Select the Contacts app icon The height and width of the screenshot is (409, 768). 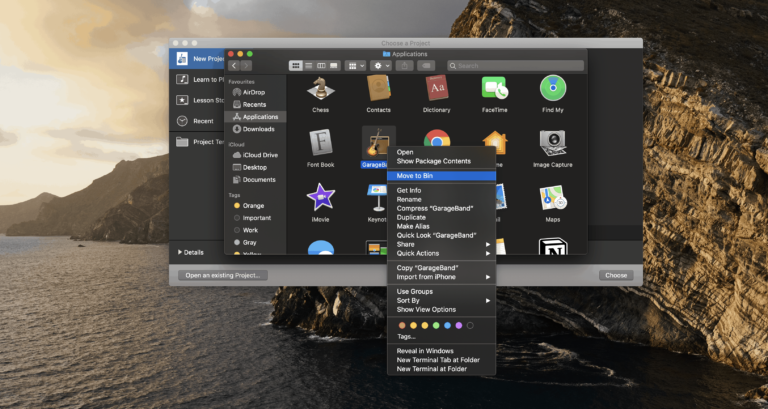click(x=378, y=89)
